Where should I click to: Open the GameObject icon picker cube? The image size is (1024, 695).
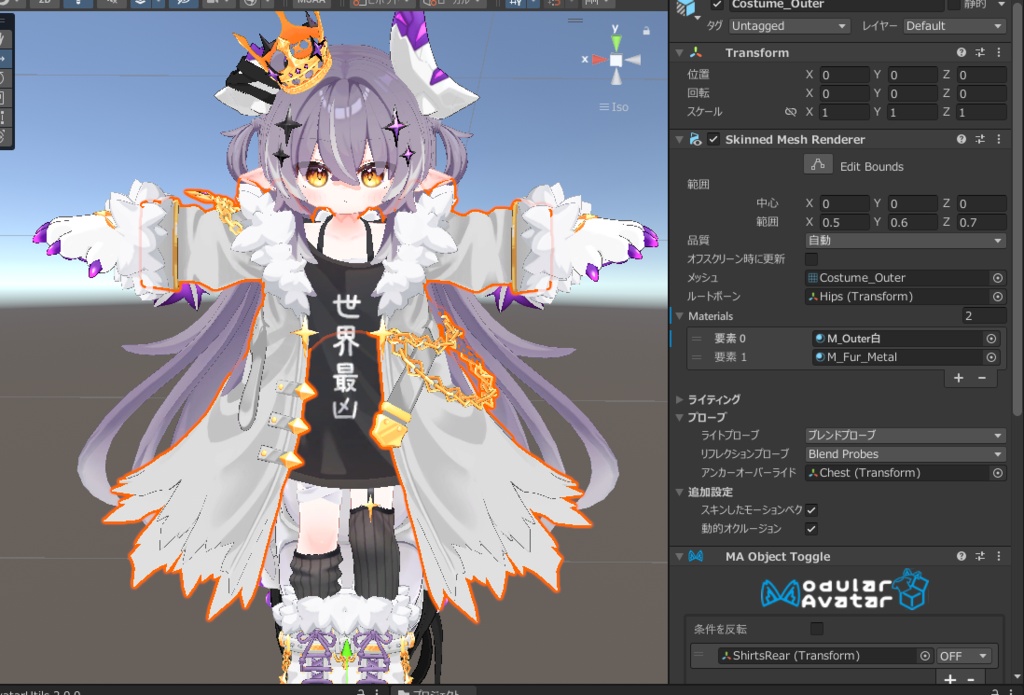coord(686,8)
